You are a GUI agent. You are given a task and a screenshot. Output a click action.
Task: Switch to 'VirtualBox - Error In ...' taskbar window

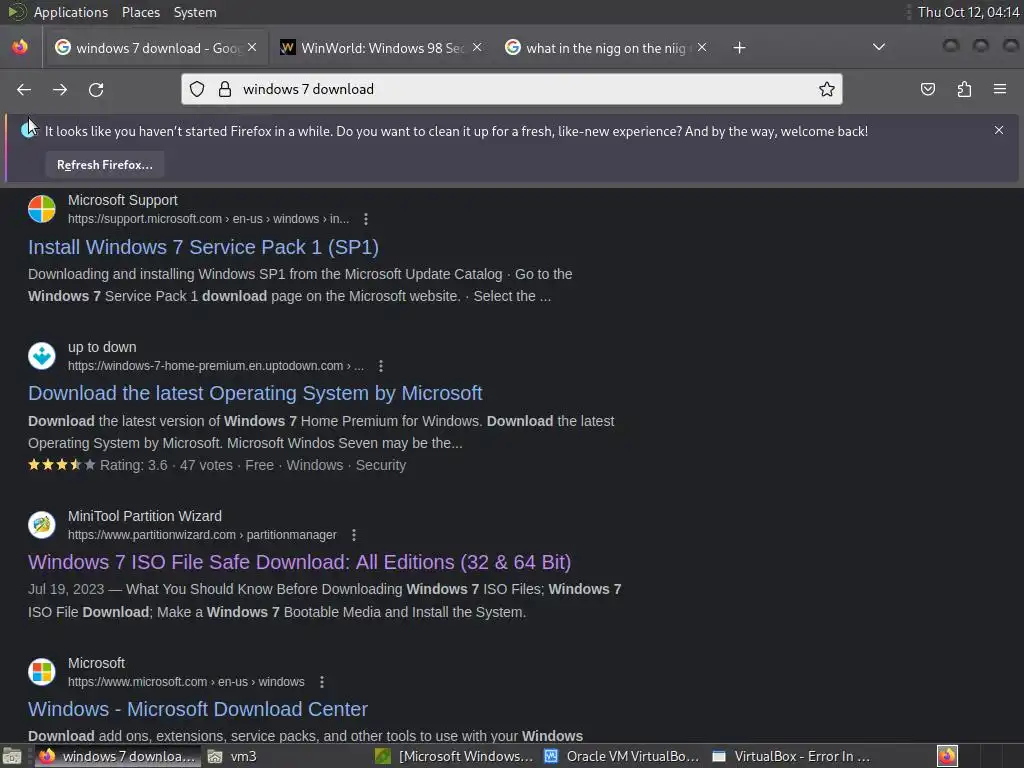[791, 756]
